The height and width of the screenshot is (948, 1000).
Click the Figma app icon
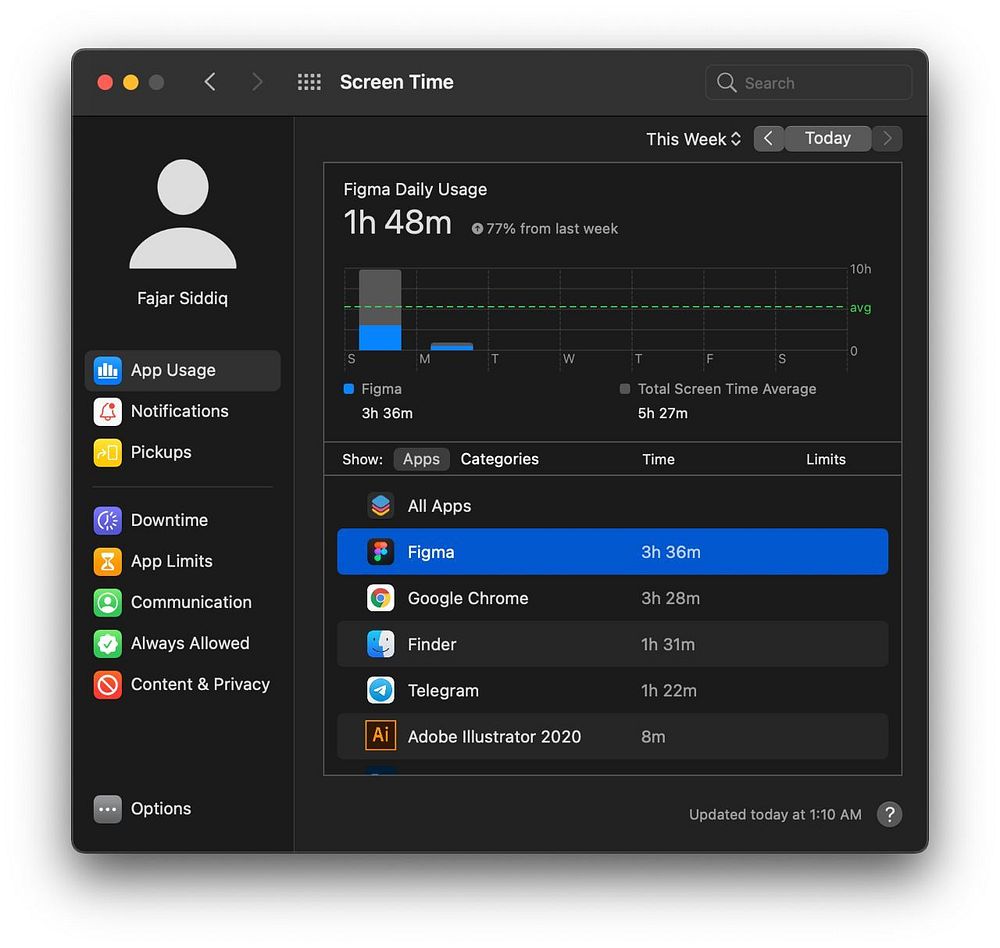tap(381, 552)
